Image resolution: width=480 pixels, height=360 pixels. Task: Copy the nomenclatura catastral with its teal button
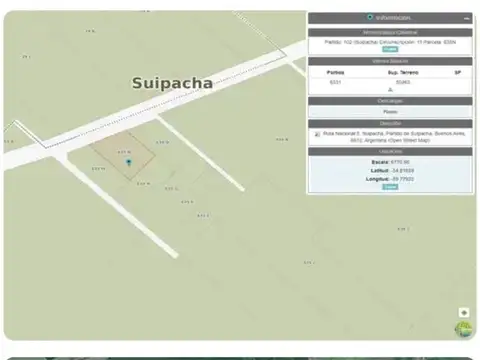click(x=390, y=49)
